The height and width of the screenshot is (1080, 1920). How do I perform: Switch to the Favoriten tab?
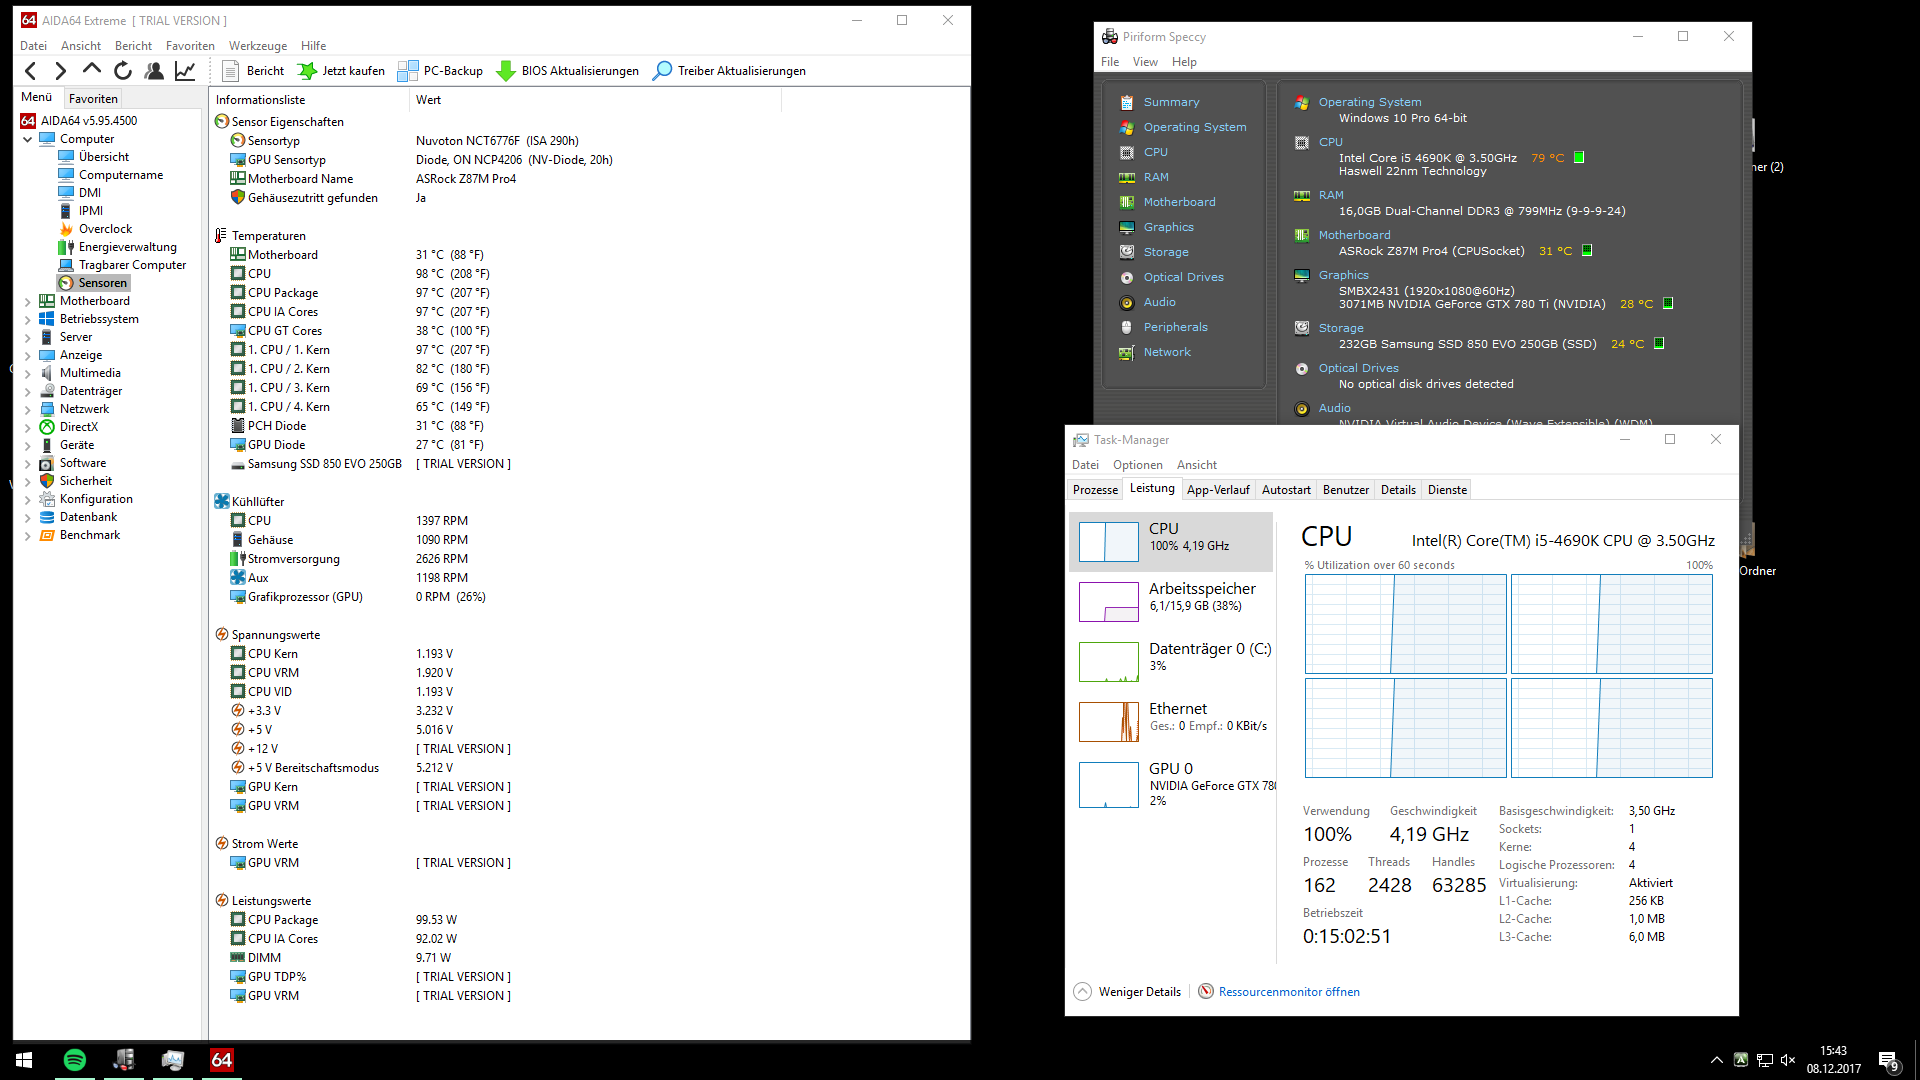coord(93,99)
